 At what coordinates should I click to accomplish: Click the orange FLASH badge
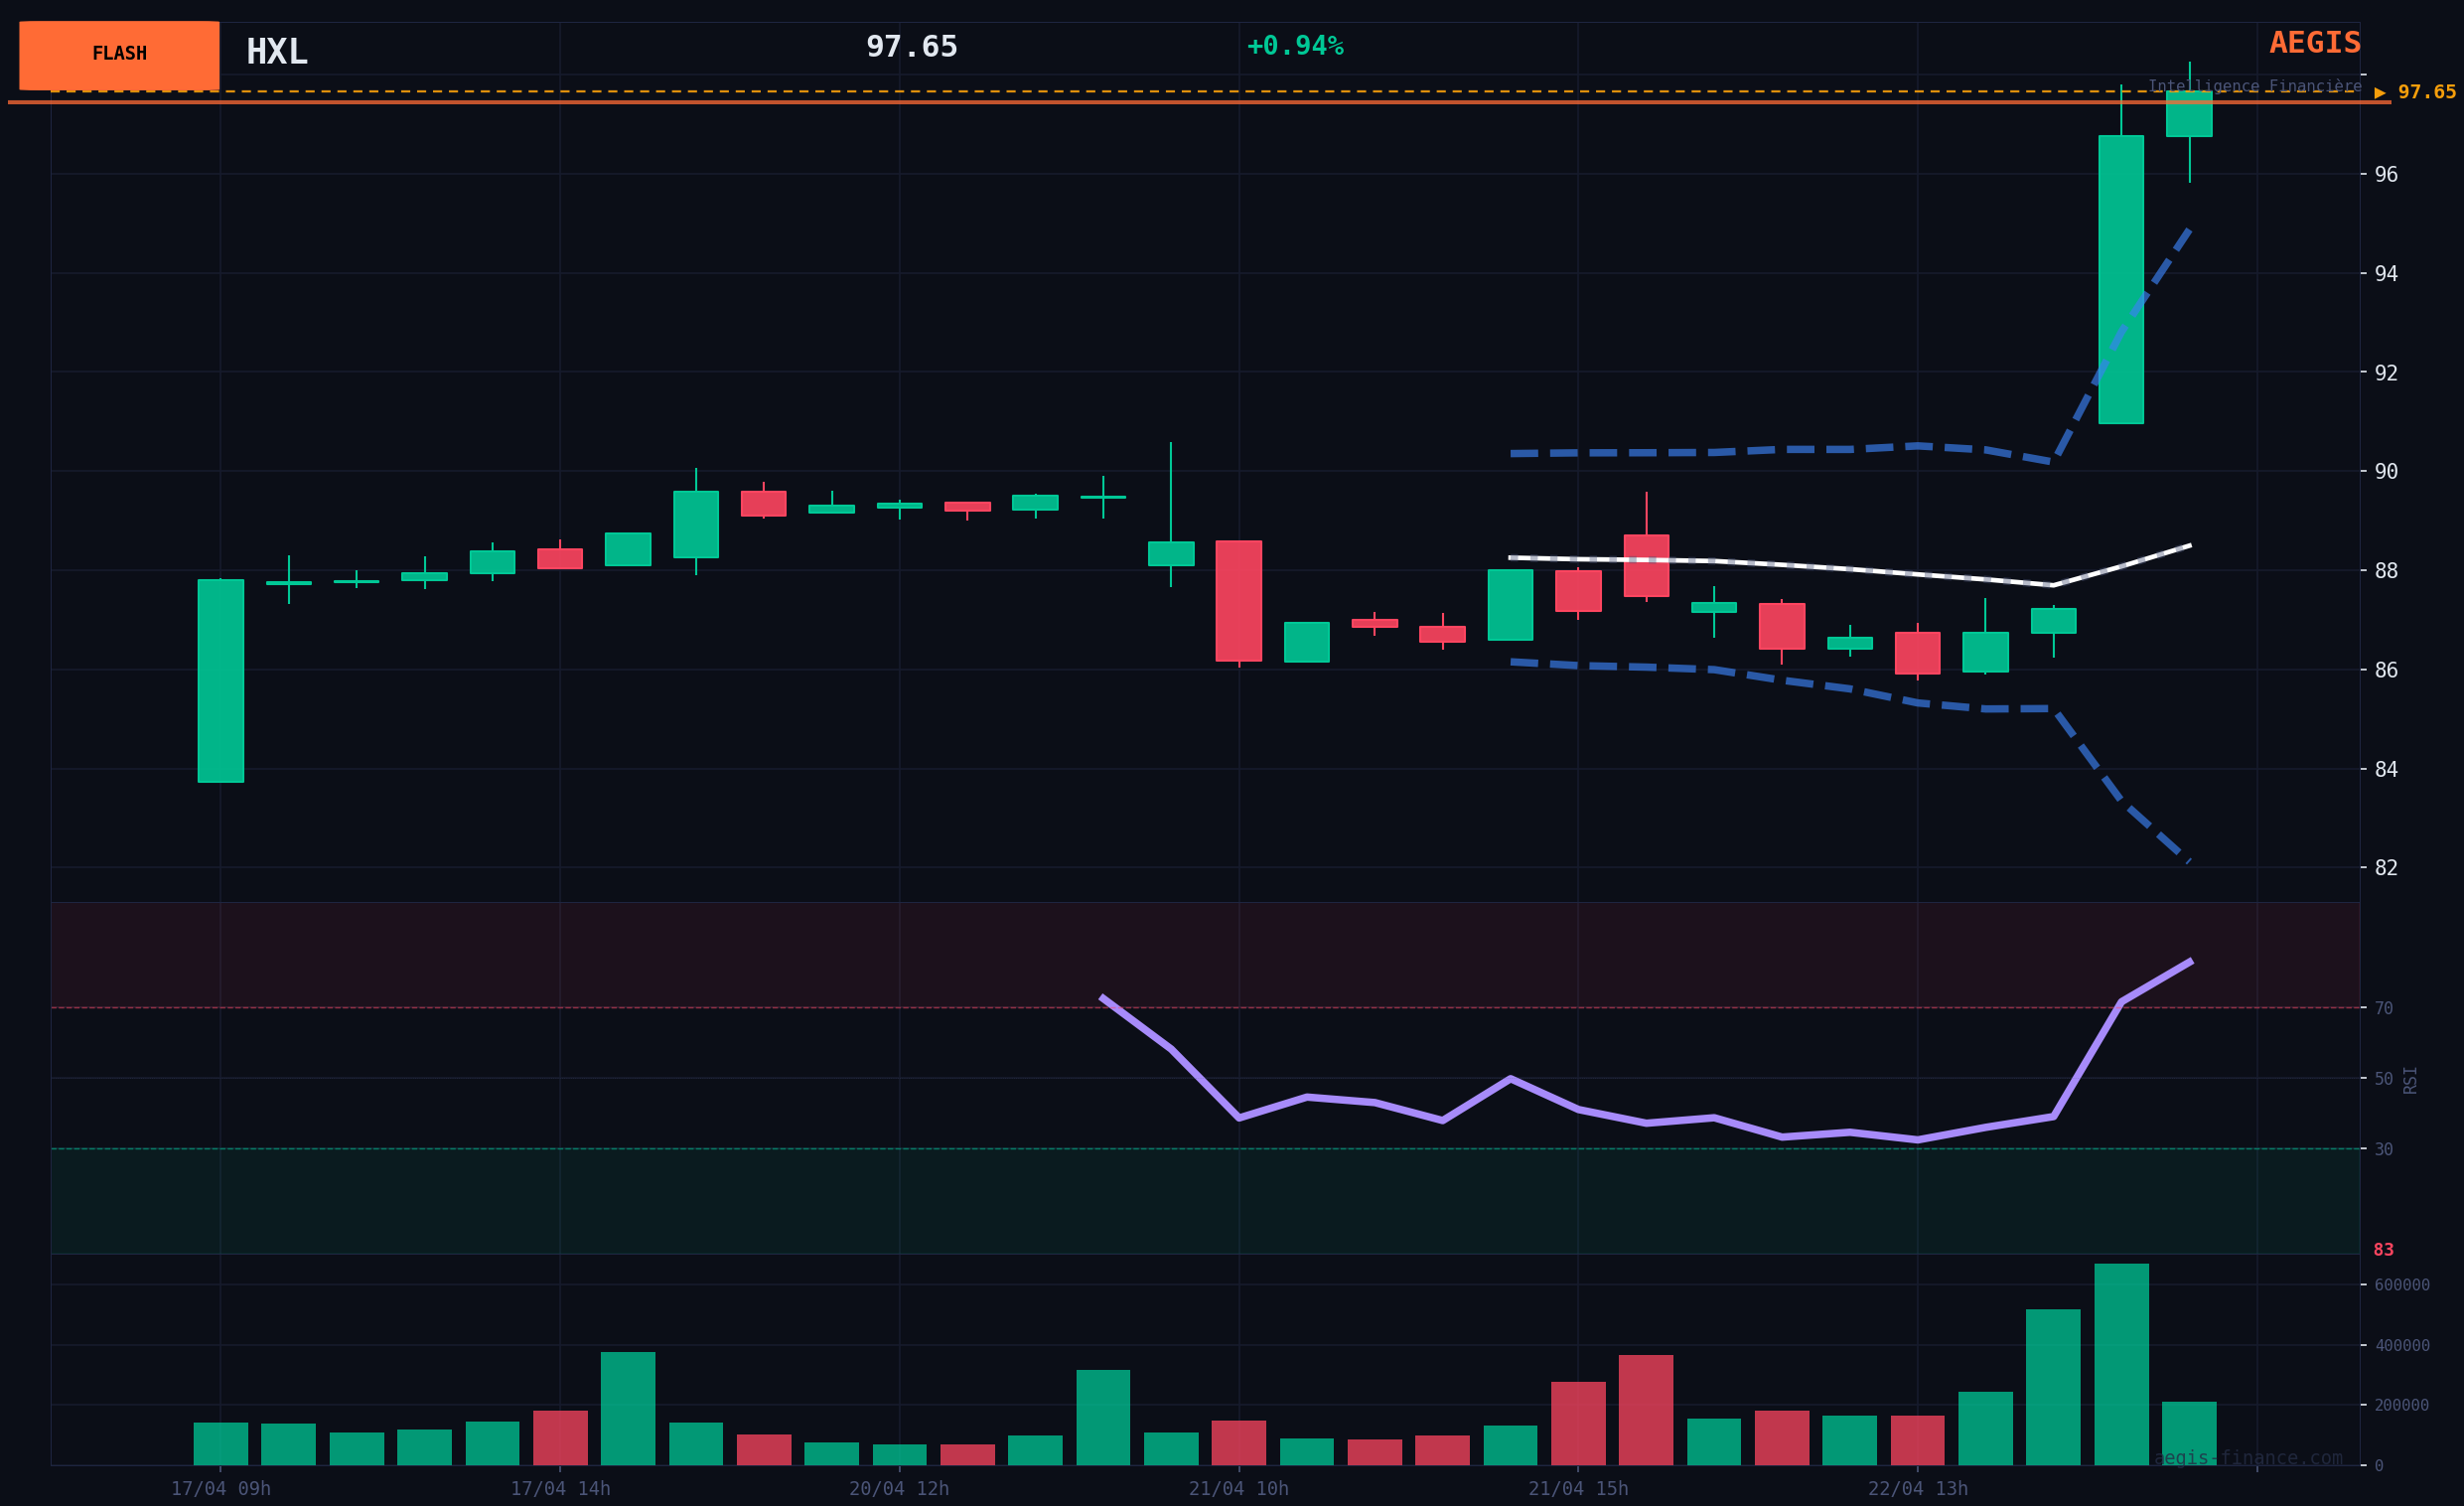(x=119, y=55)
